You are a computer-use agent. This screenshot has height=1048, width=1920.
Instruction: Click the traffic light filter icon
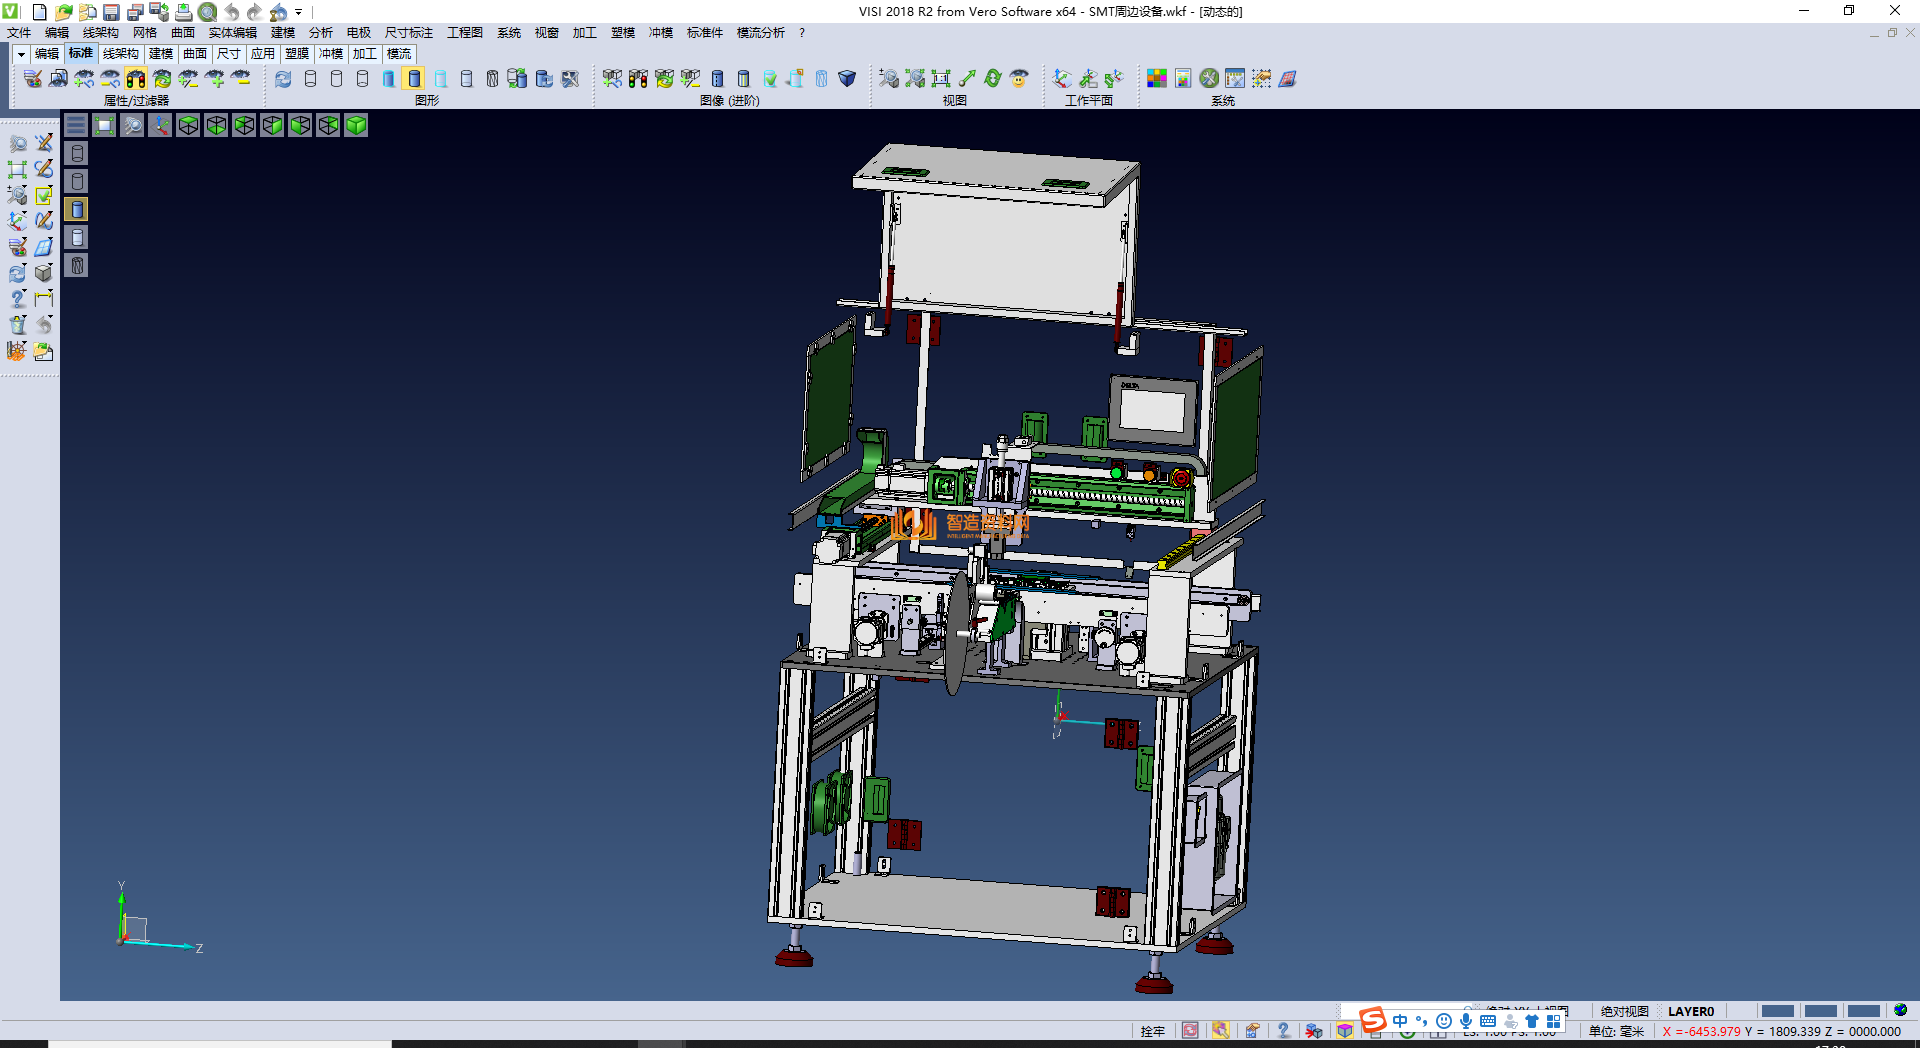[136, 78]
